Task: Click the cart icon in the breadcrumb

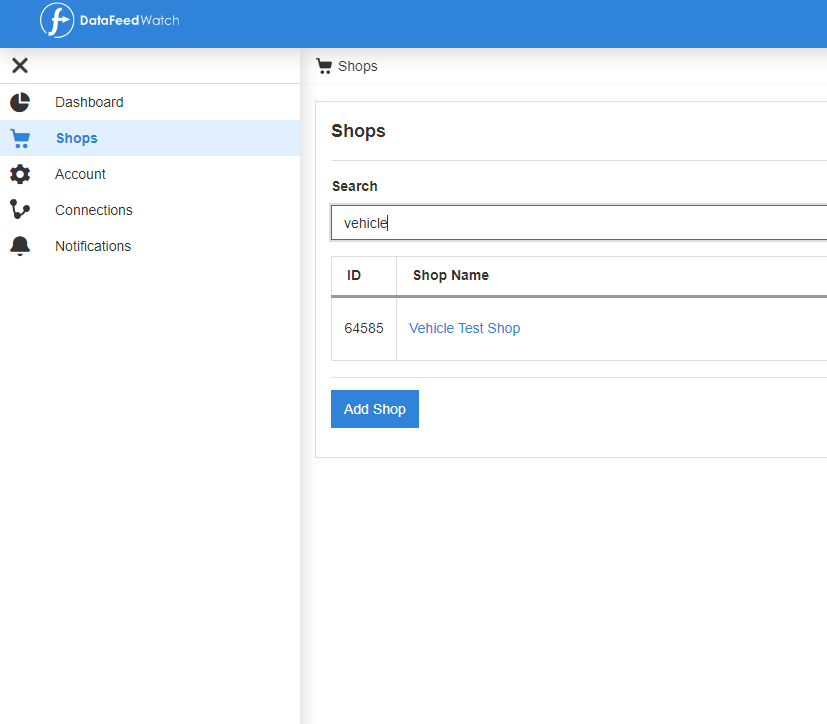Action: [323, 66]
